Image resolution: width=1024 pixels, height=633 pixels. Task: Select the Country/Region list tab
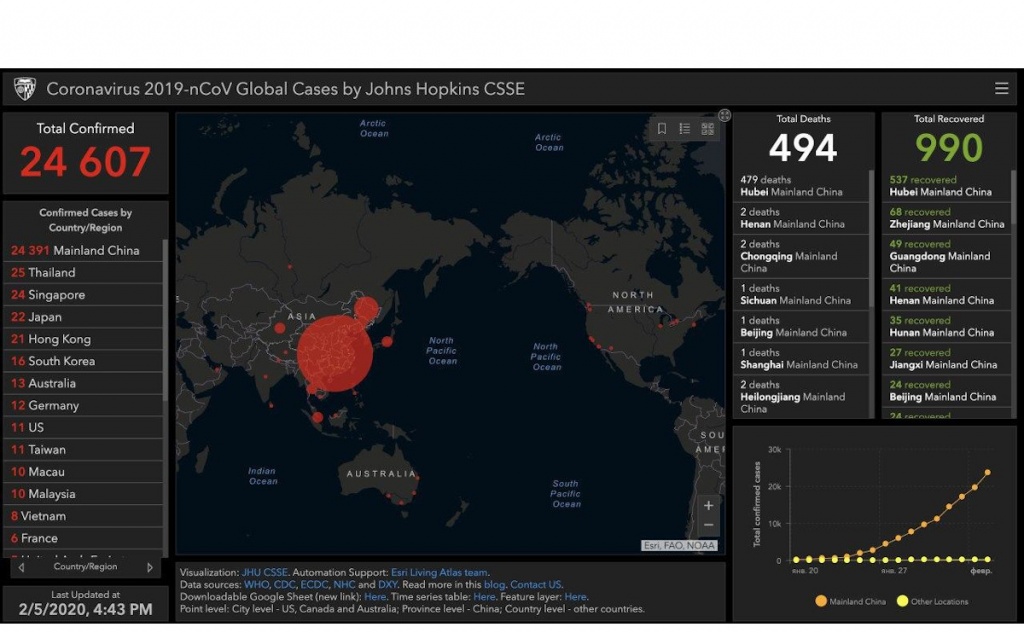(x=85, y=567)
